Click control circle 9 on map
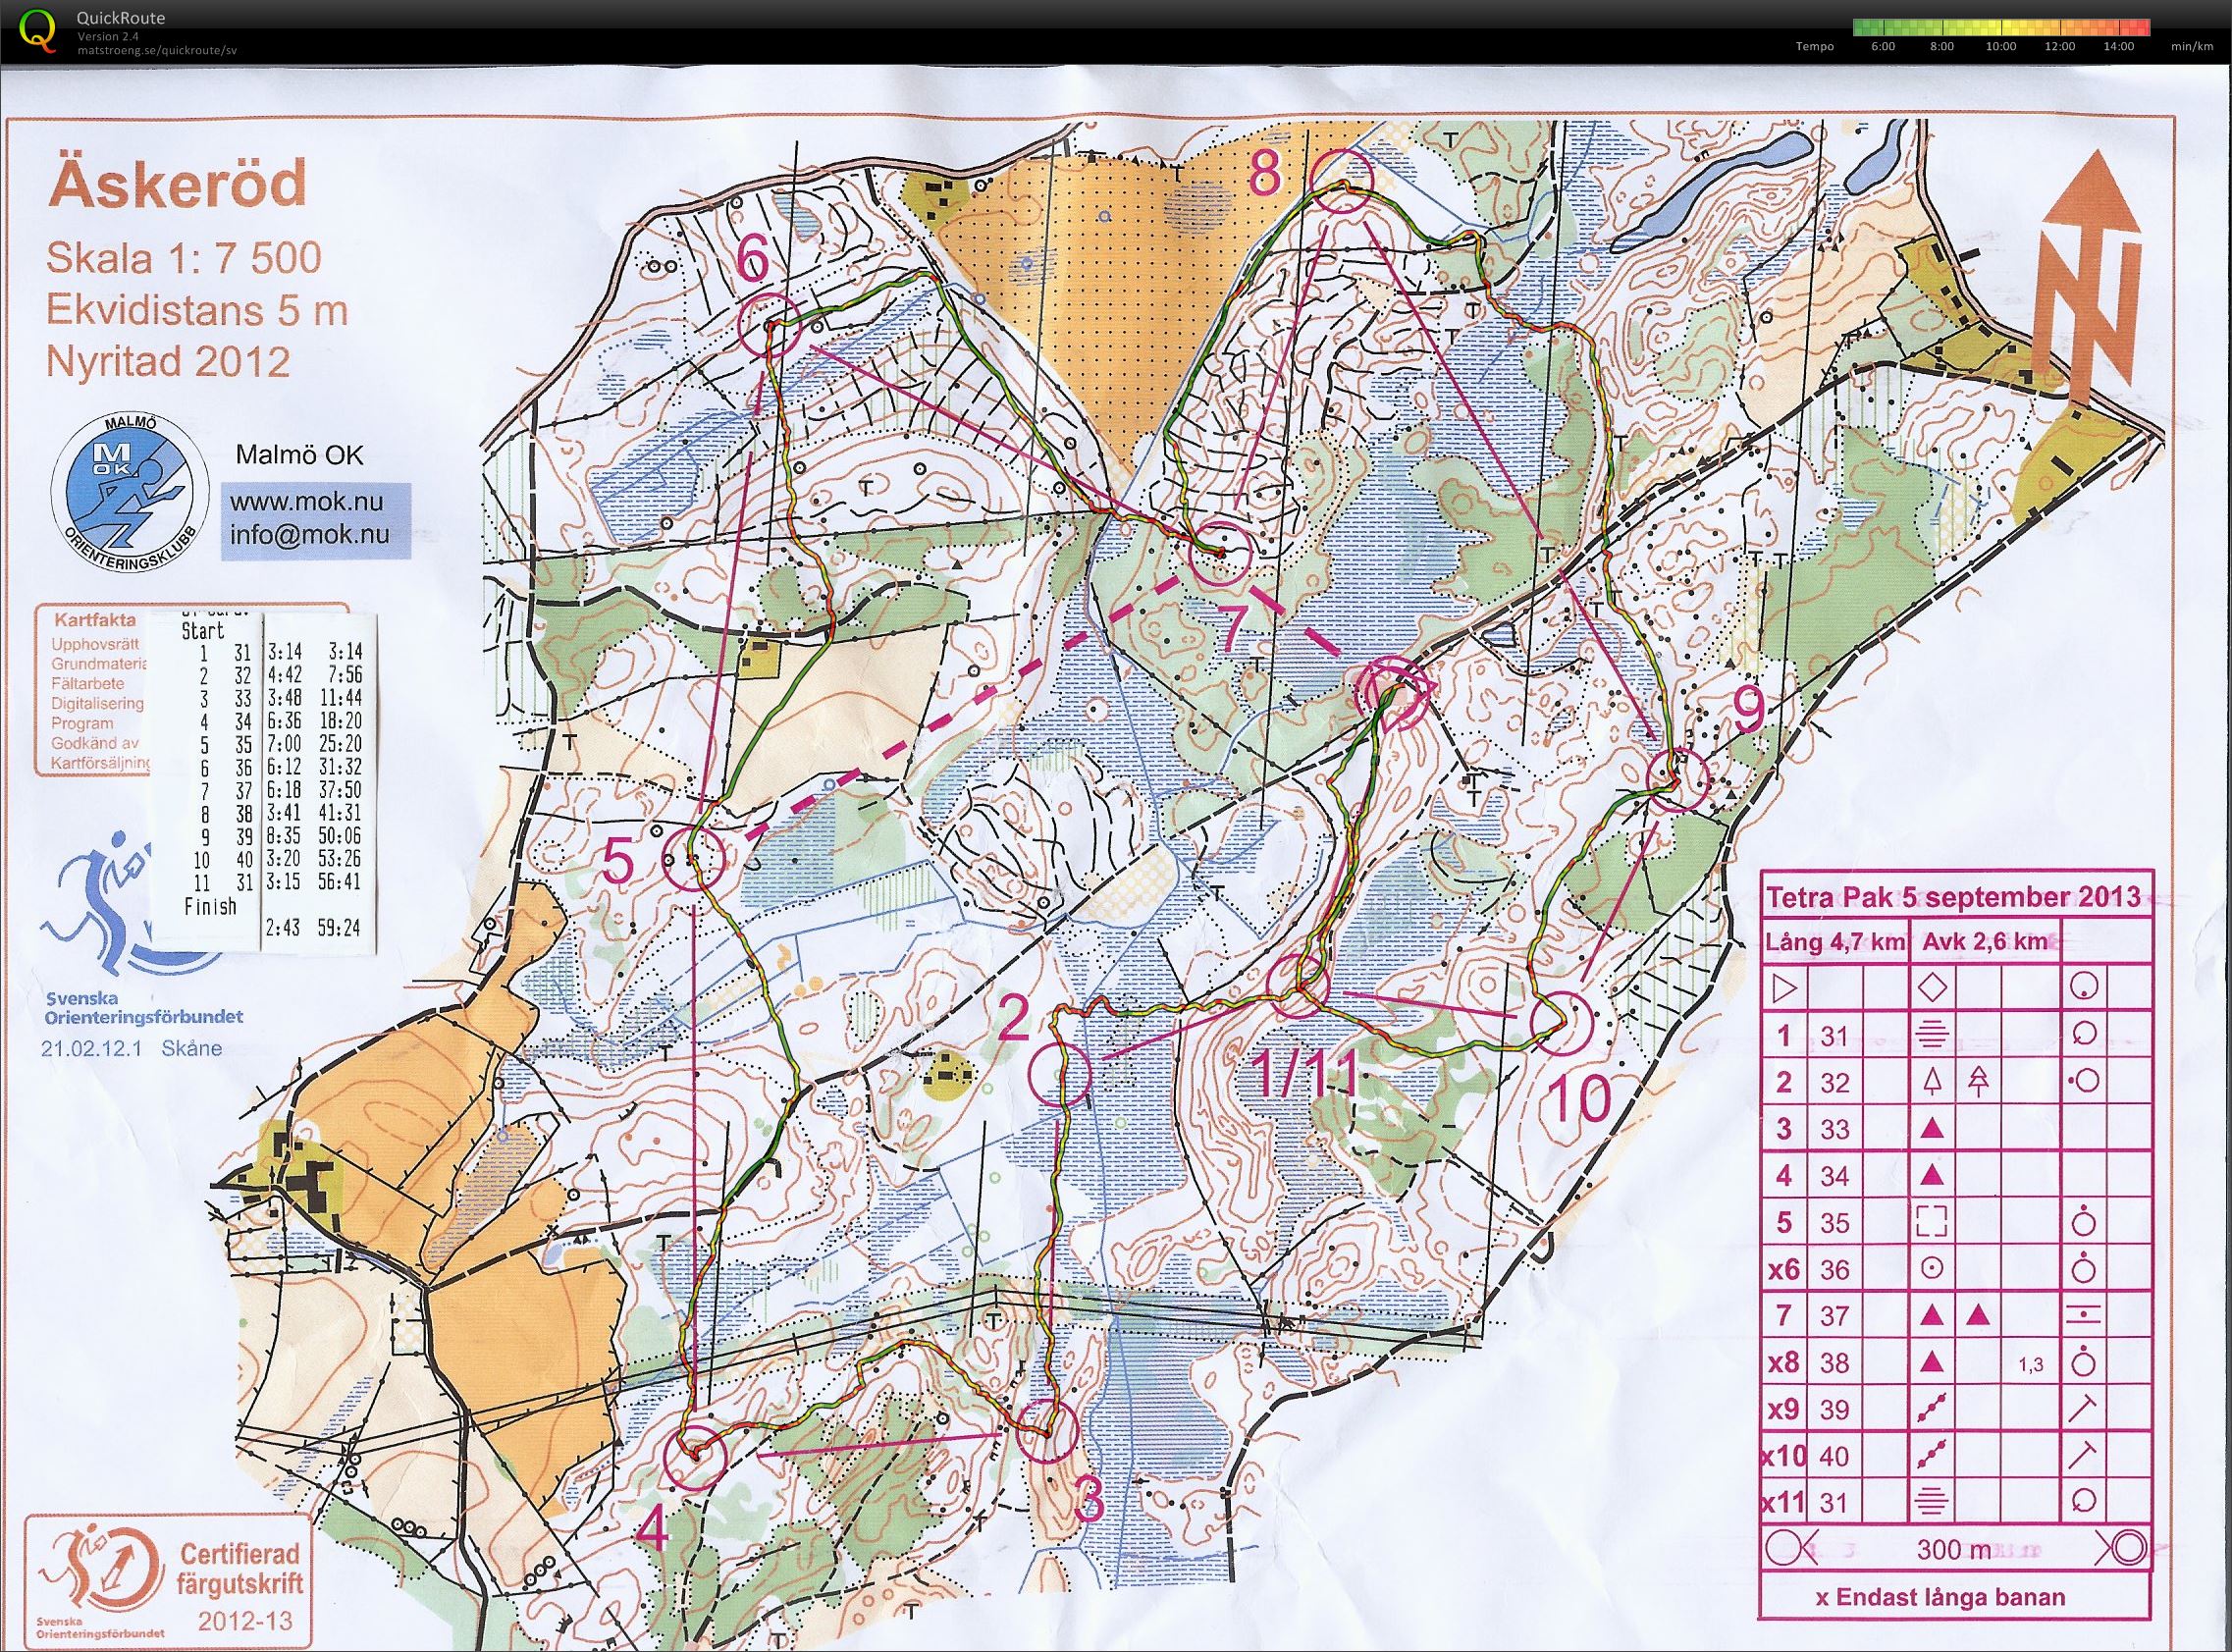Viewport: 2232px width, 1652px height. [x=1677, y=778]
